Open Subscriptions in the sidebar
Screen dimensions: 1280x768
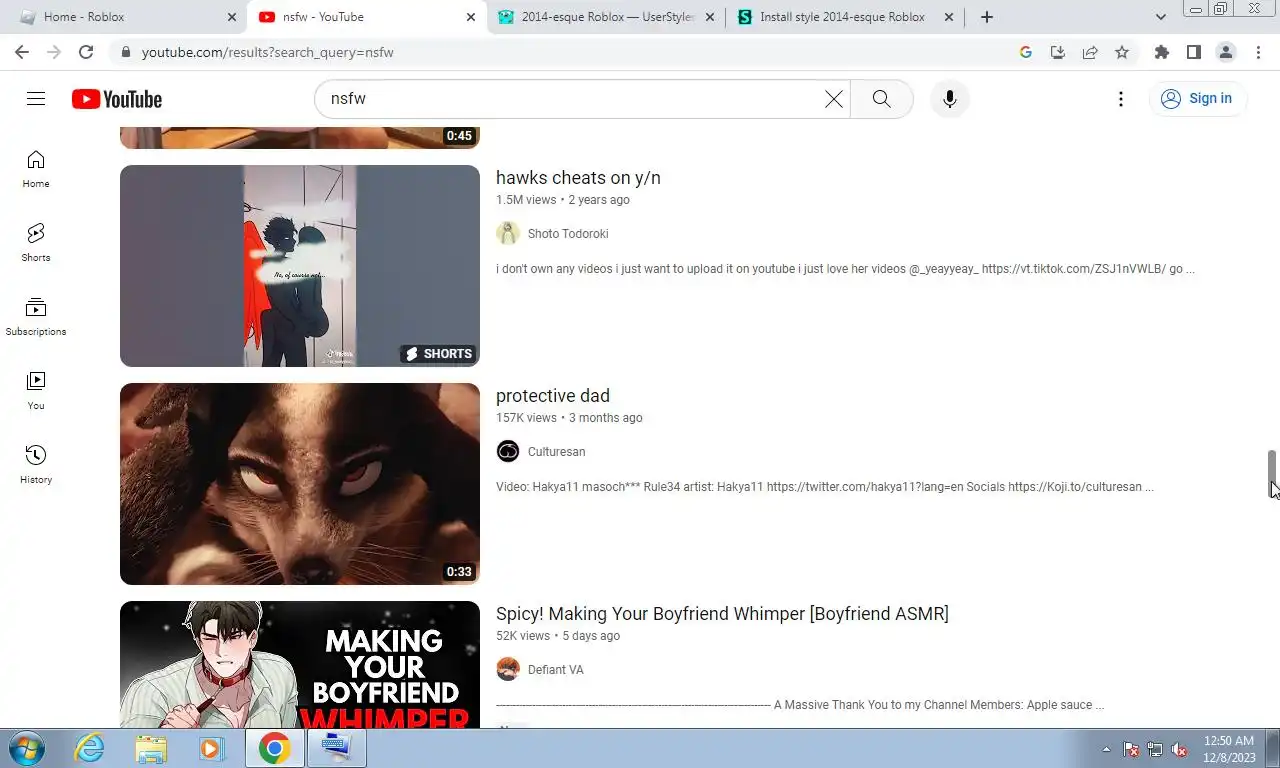pos(36,317)
